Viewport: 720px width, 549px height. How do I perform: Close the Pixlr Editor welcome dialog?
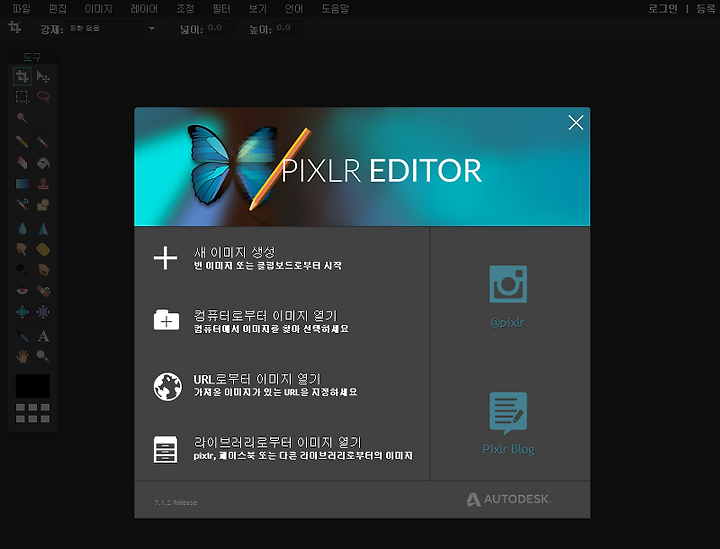[x=575, y=123]
